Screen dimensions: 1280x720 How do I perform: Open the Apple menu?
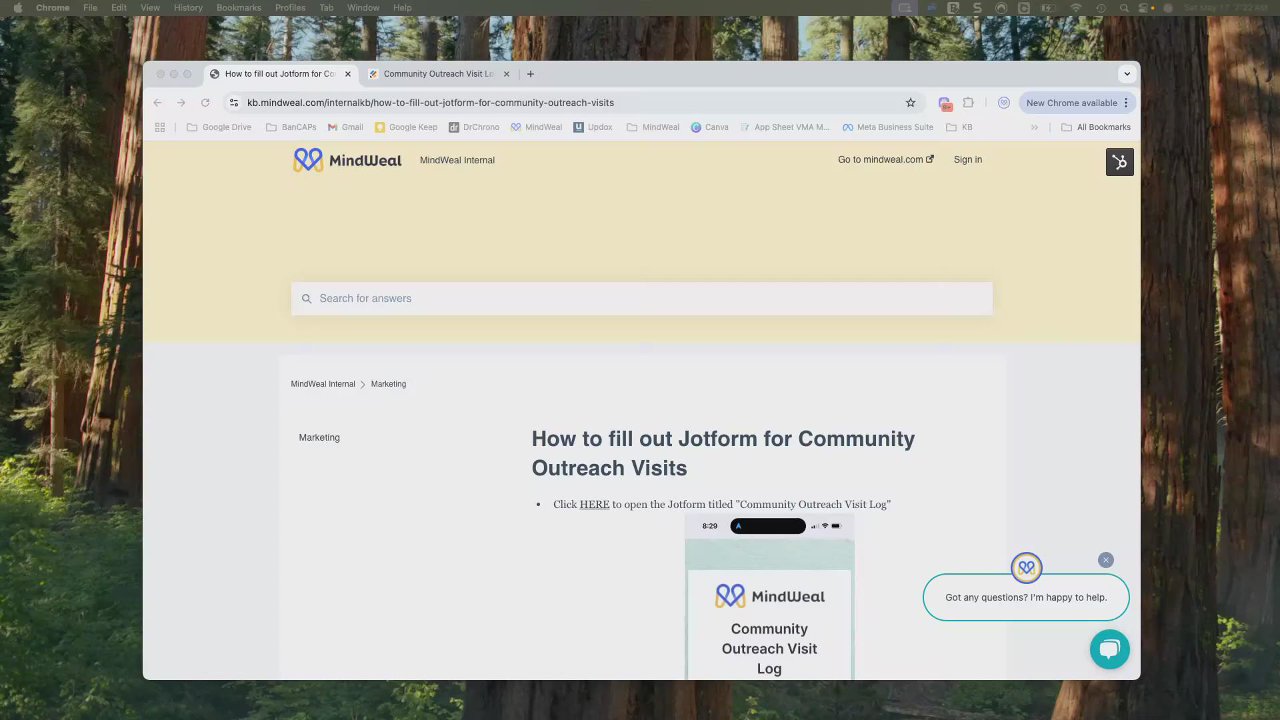(x=17, y=8)
